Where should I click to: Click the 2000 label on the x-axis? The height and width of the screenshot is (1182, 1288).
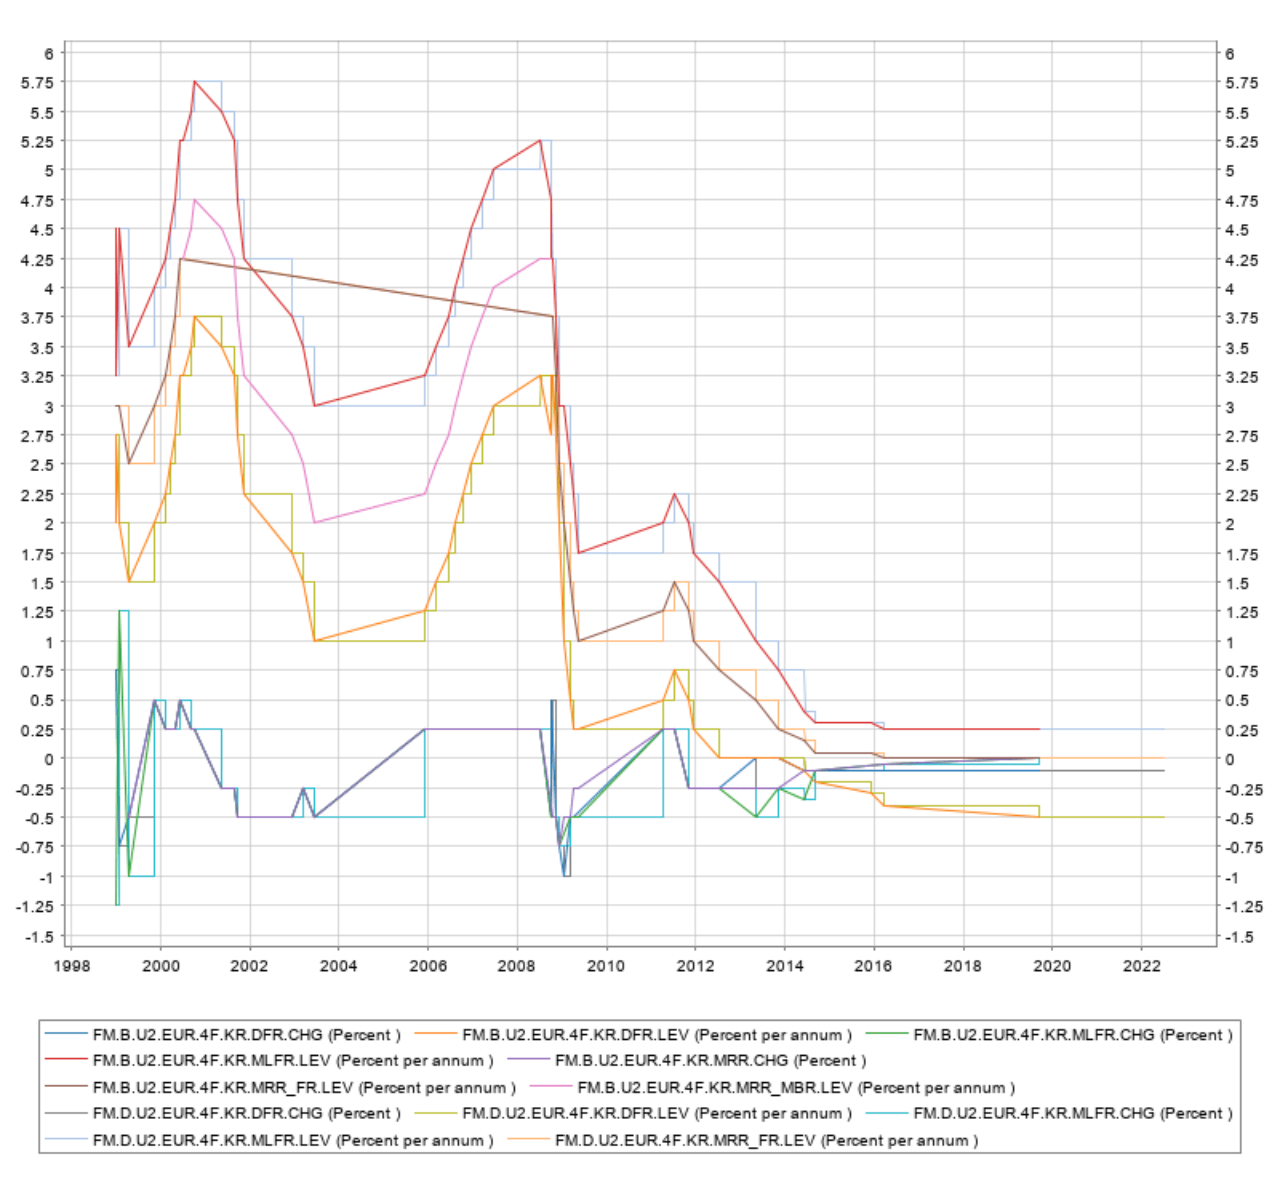click(160, 966)
